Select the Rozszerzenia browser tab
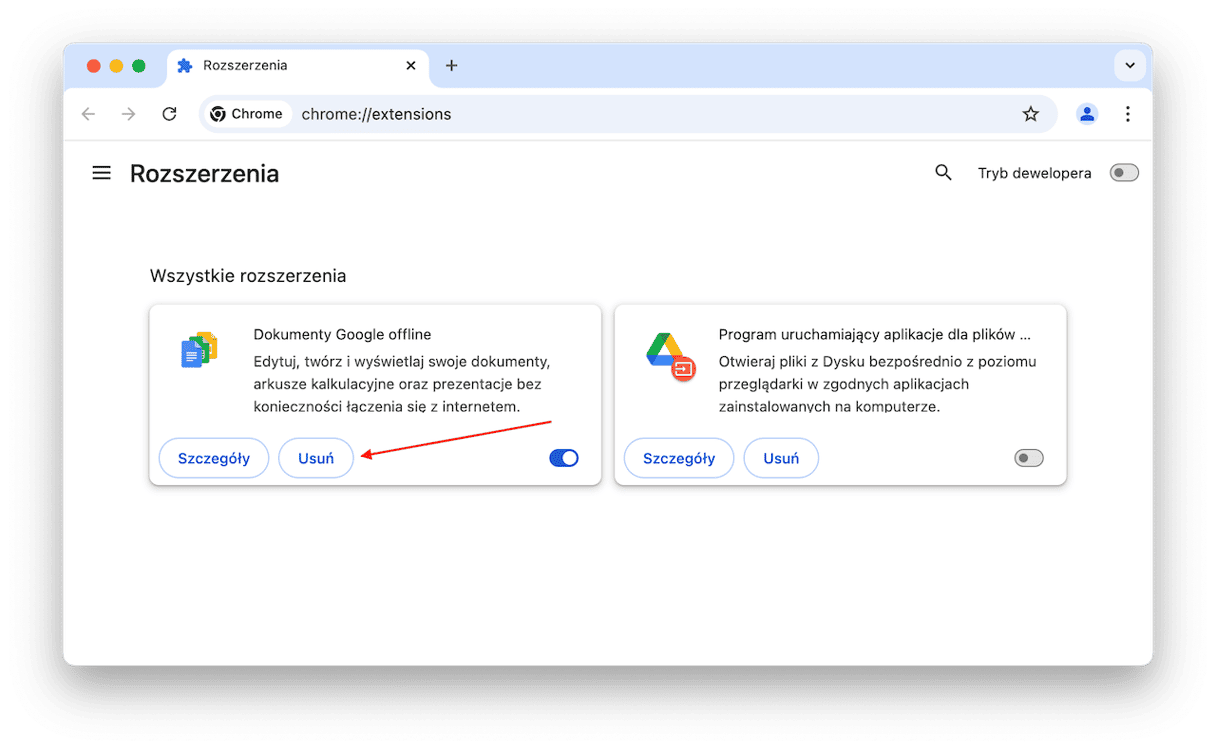The width and height of the screenshot is (1216, 749). tap(298, 65)
